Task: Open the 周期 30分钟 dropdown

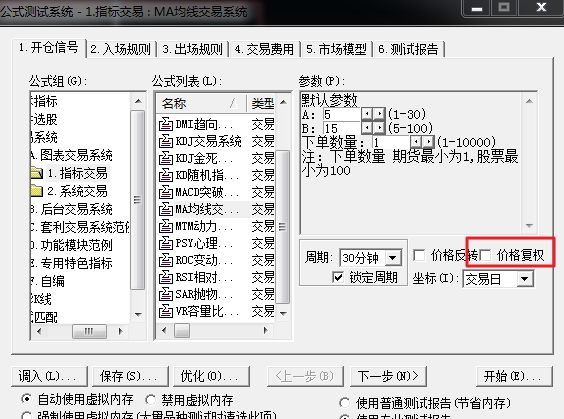Action: tap(392, 258)
